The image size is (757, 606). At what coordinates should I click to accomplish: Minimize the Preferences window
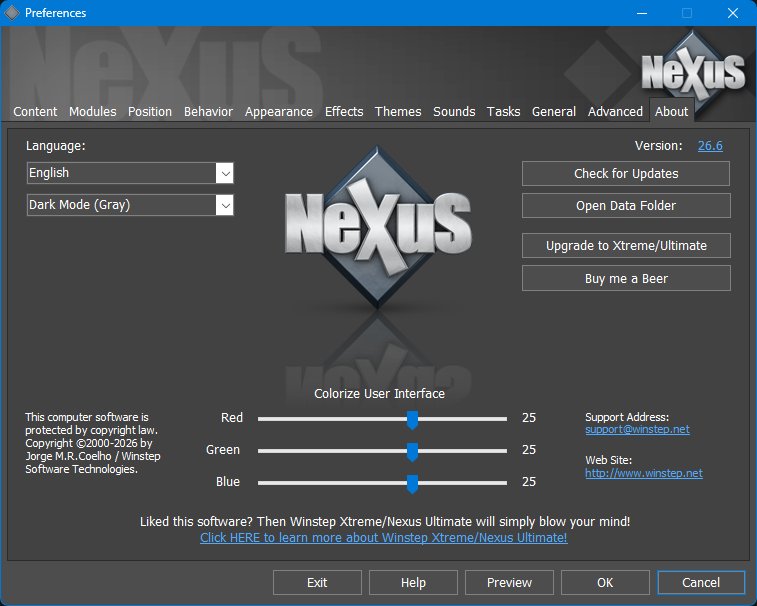pyautogui.click(x=642, y=13)
